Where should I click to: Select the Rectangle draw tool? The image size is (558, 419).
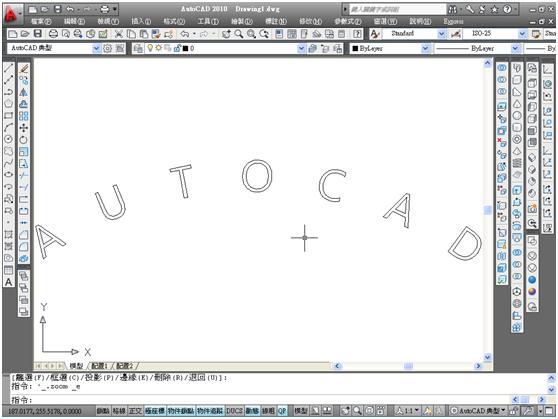pos(9,115)
